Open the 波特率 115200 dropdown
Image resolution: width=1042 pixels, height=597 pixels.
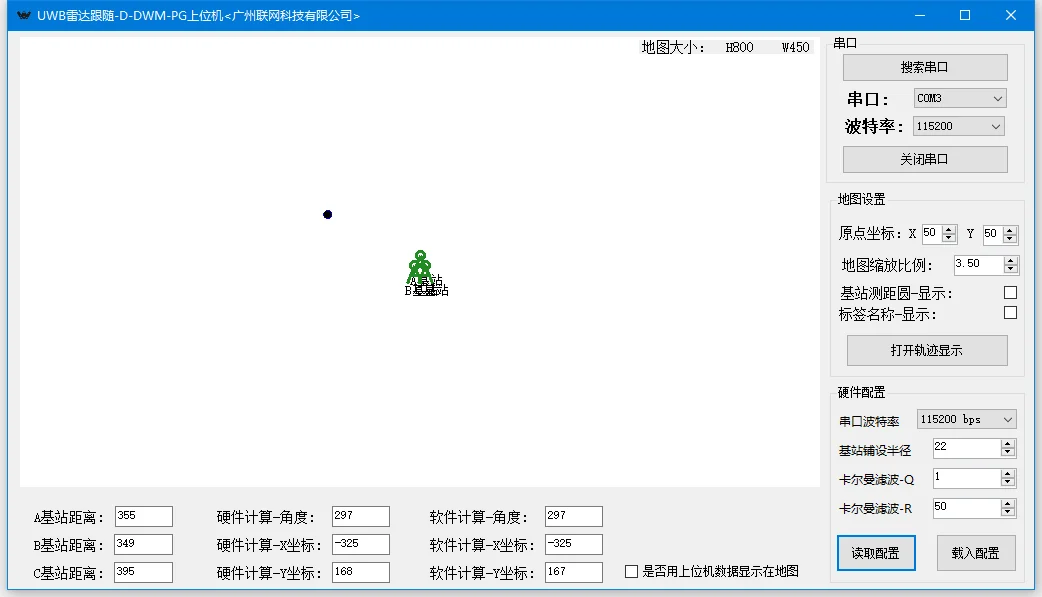click(x=958, y=126)
